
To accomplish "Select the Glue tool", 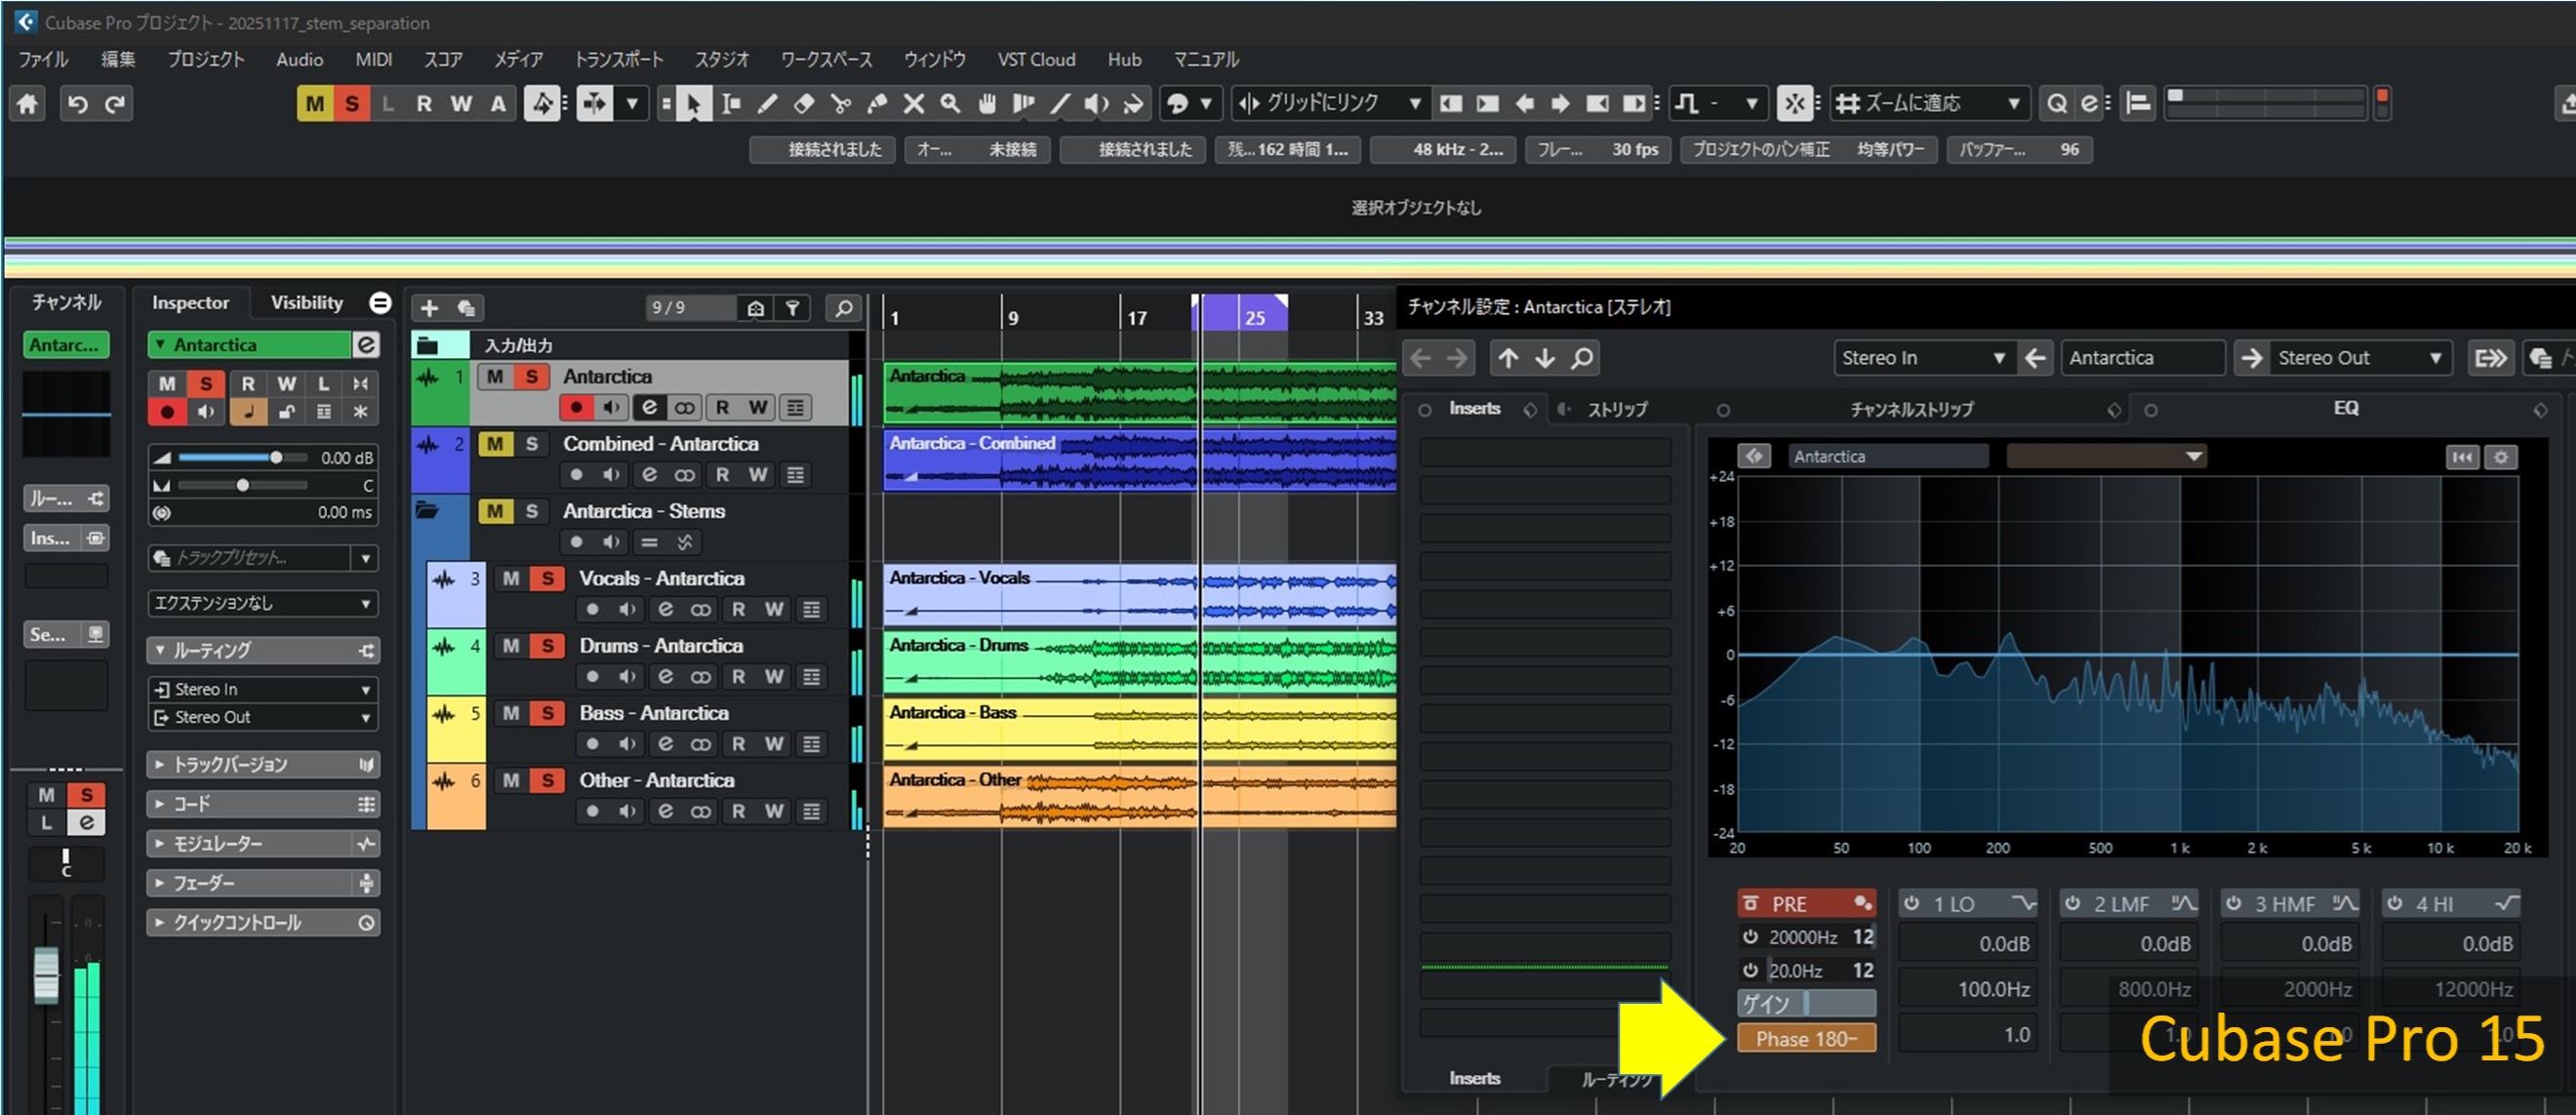I will 877,104.
